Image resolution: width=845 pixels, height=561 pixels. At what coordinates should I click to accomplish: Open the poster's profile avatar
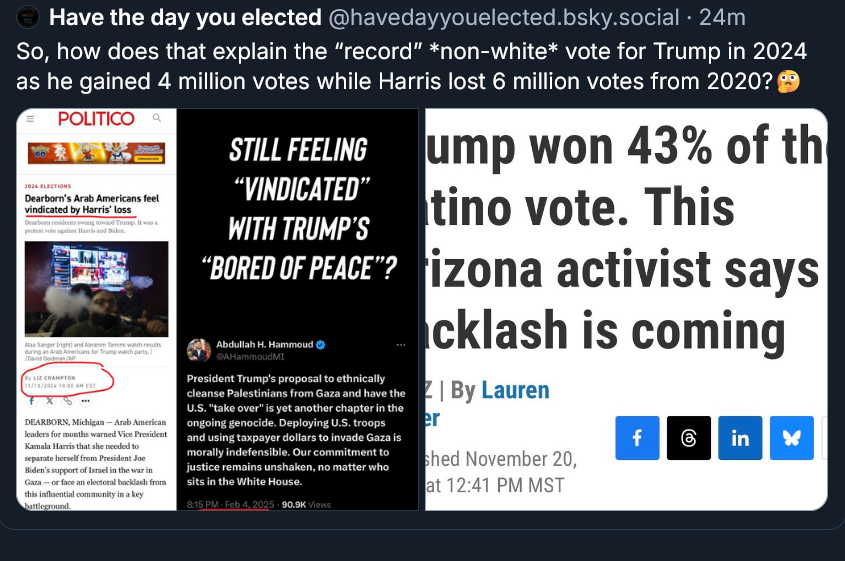click(30, 17)
